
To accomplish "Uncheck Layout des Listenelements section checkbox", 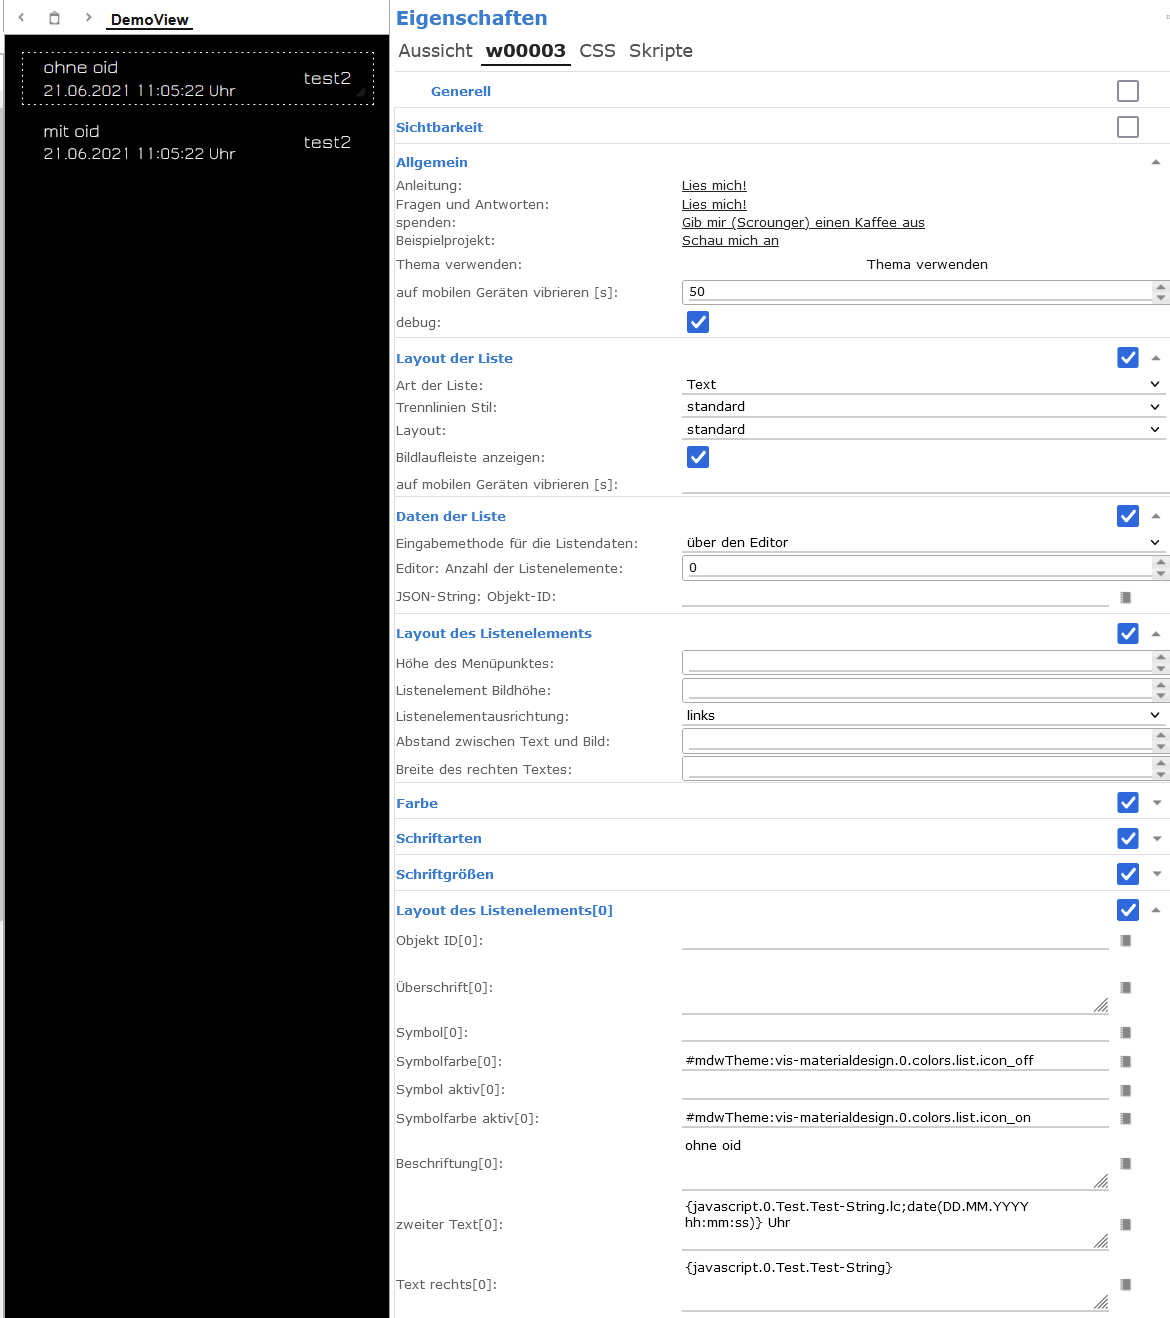I will click(x=1128, y=633).
